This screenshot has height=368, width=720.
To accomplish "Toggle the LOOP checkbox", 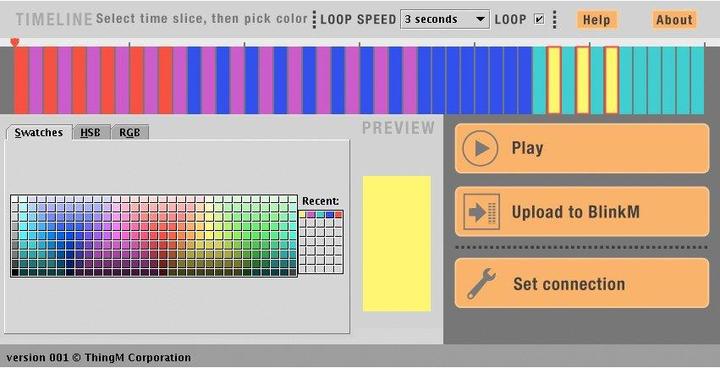I will (540, 19).
